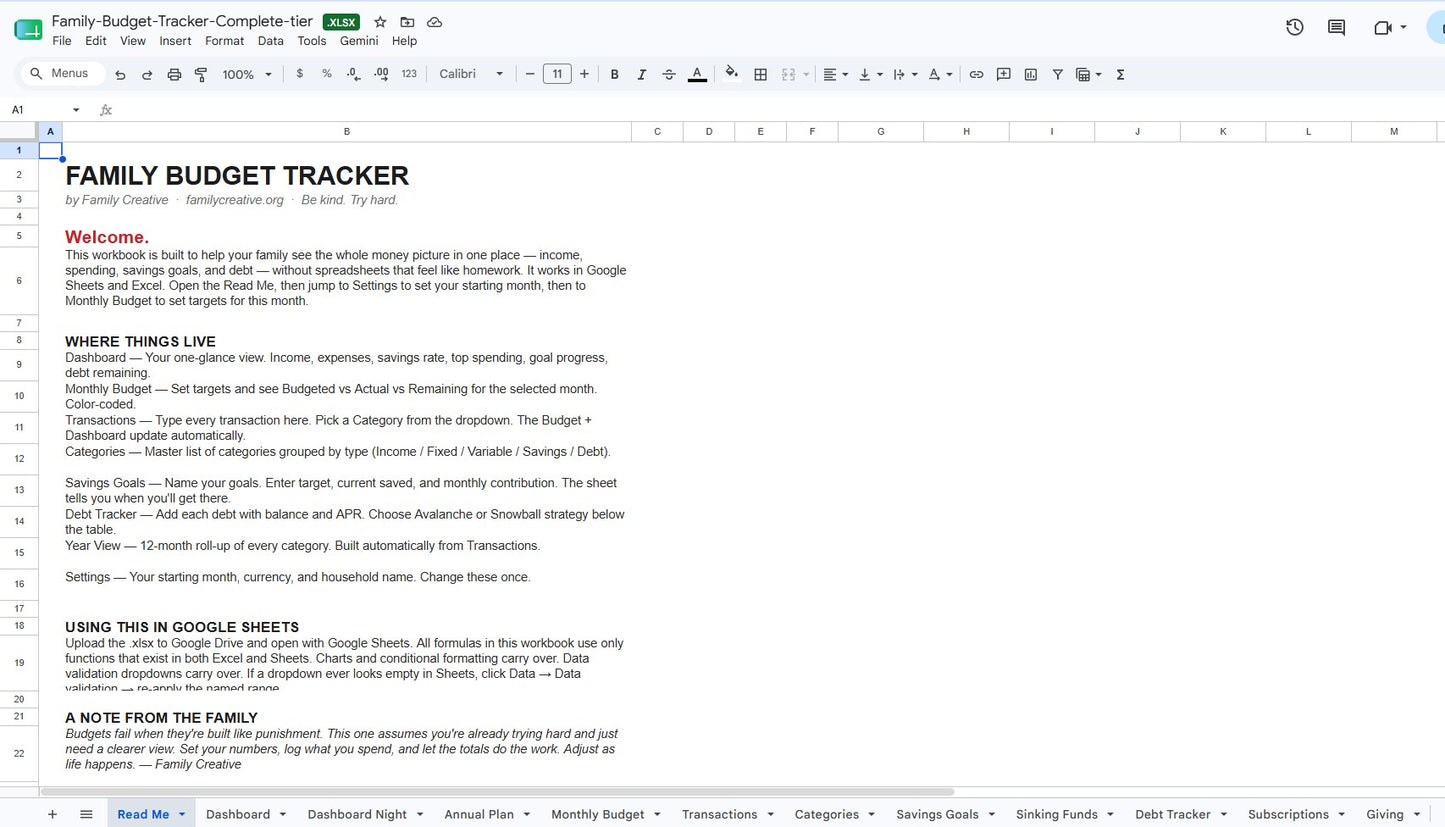
Task: Open the Insert menu
Action: click(175, 41)
